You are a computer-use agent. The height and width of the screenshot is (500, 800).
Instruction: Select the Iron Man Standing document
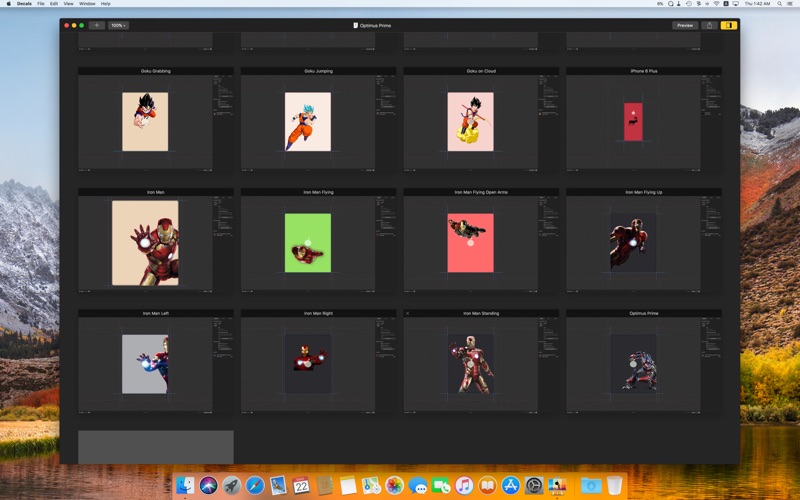click(481, 362)
